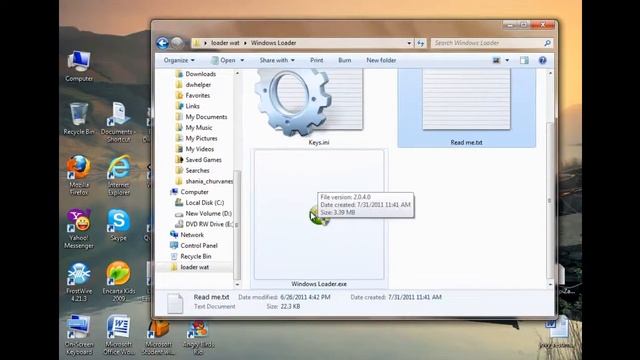Screen dimensions: 640x360
Task: Click the refresh button beside address bar
Action: 420,43
